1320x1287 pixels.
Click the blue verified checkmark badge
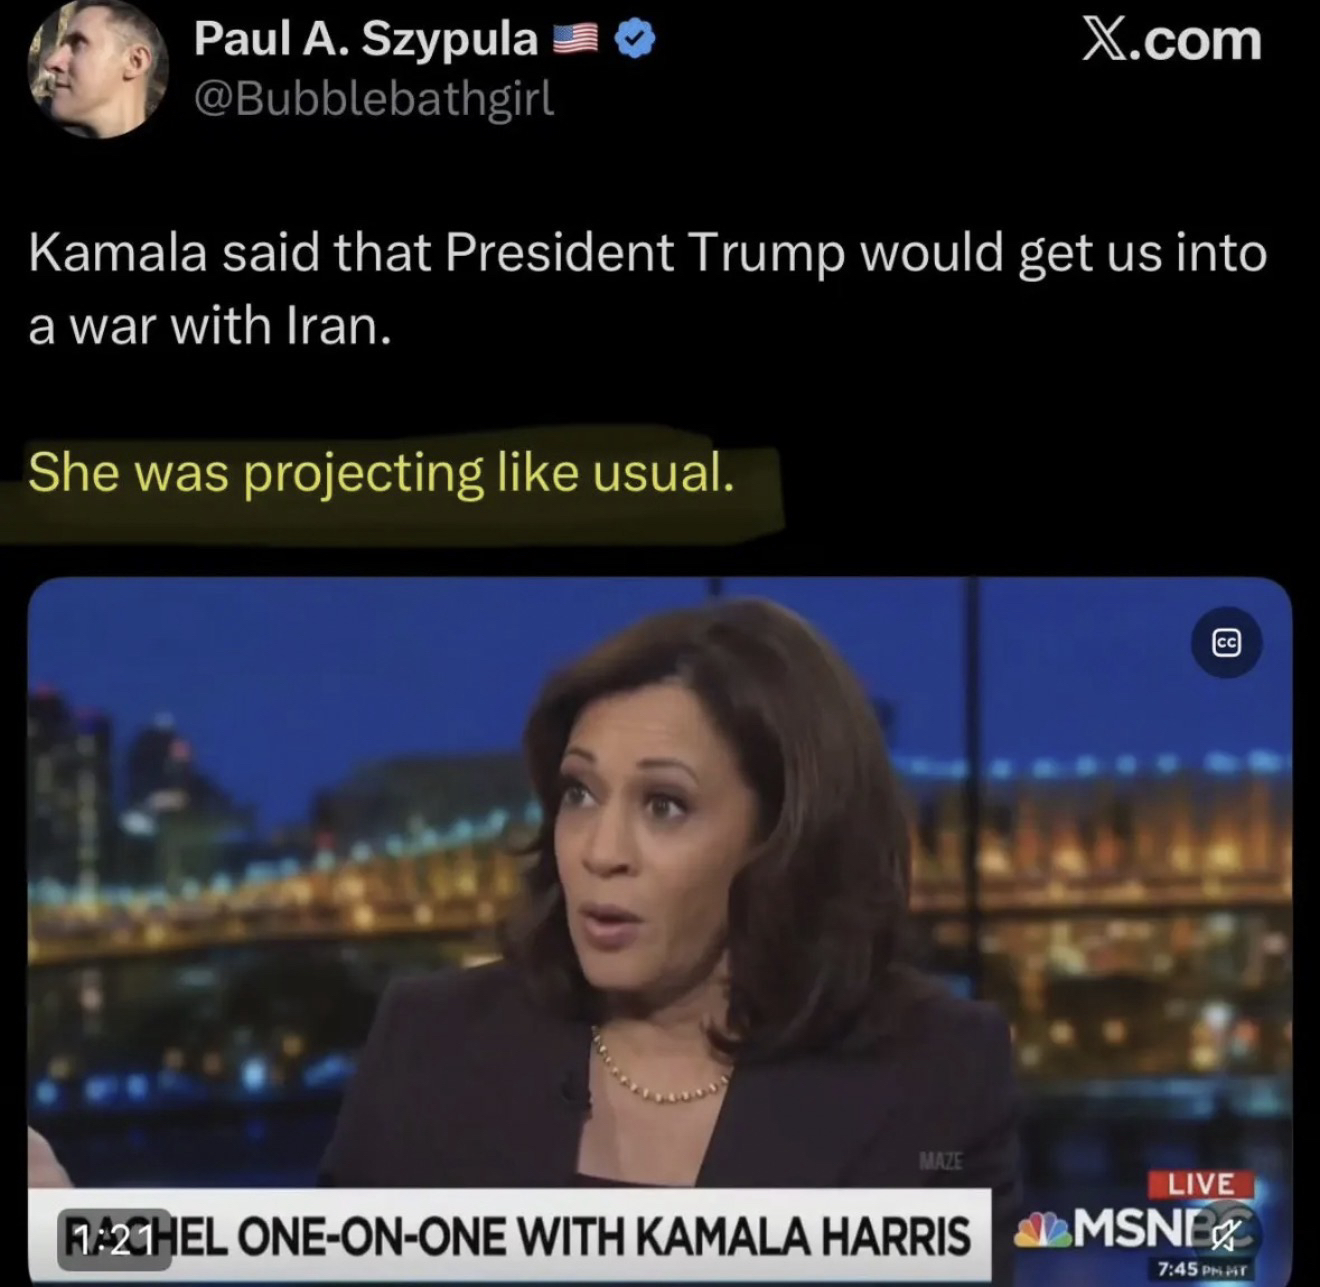[x=633, y=40]
